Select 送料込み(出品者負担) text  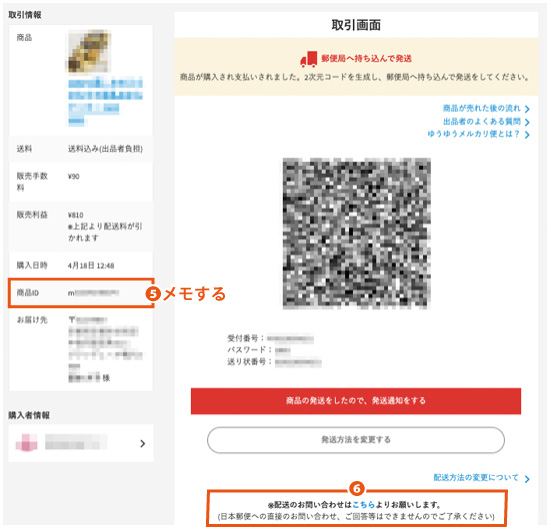[105, 149]
